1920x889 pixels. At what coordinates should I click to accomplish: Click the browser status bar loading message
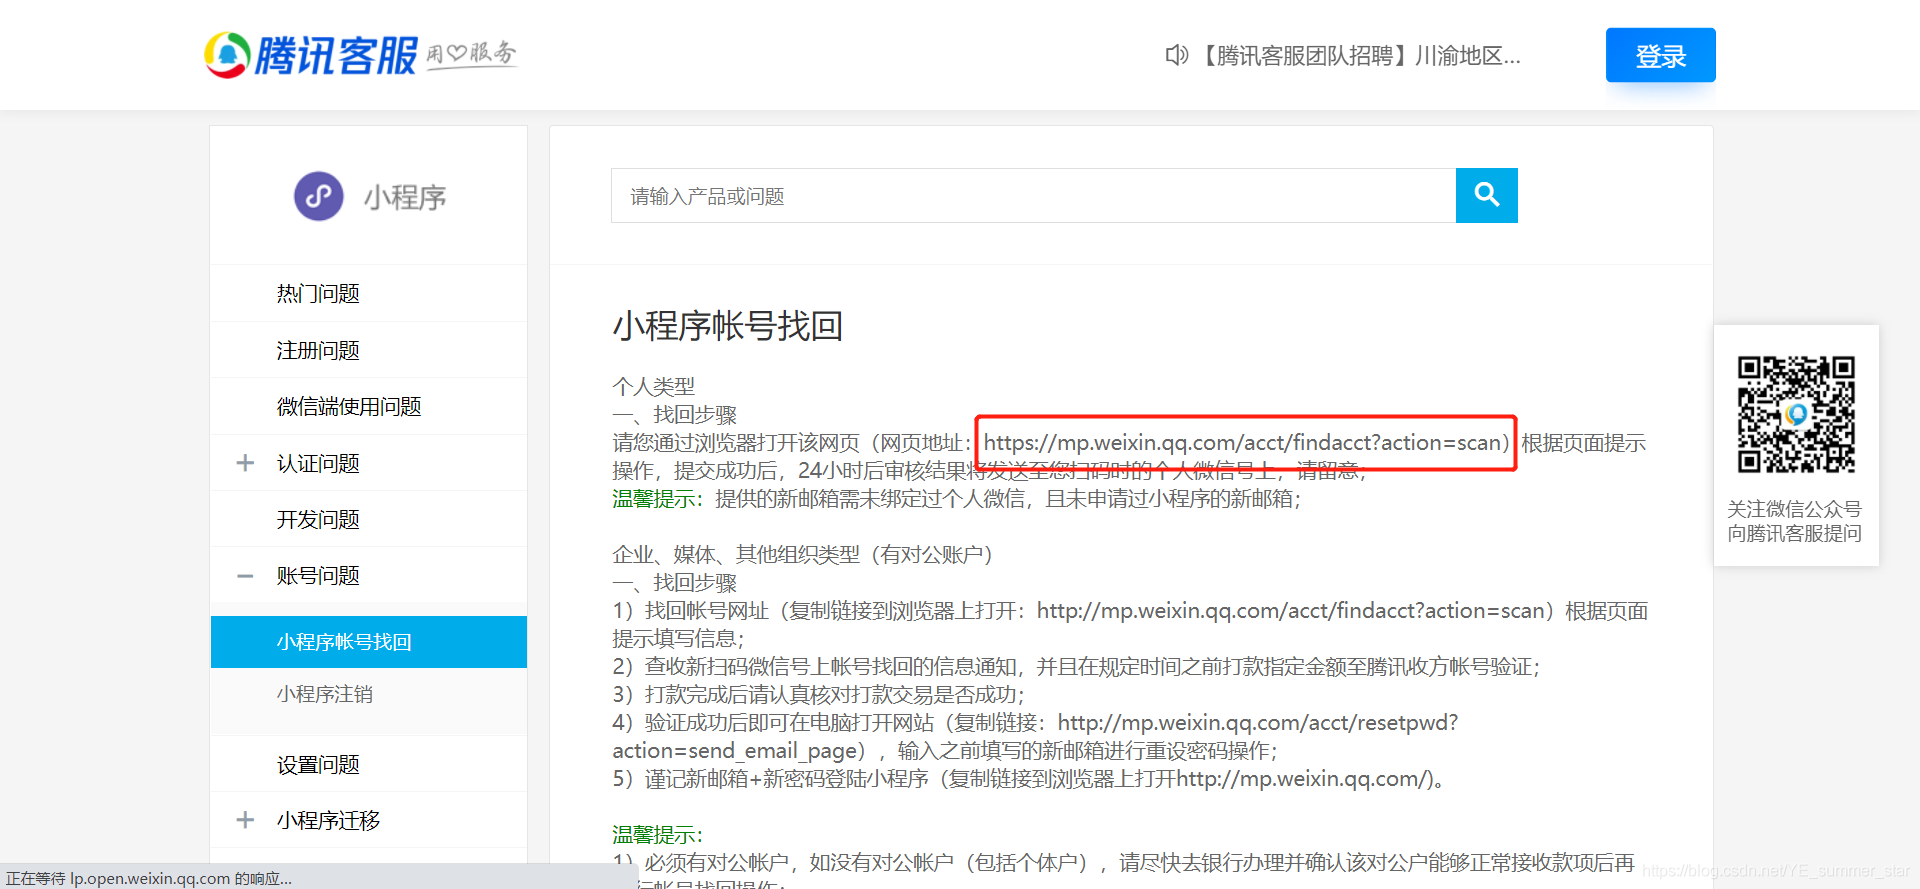click(149, 878)
